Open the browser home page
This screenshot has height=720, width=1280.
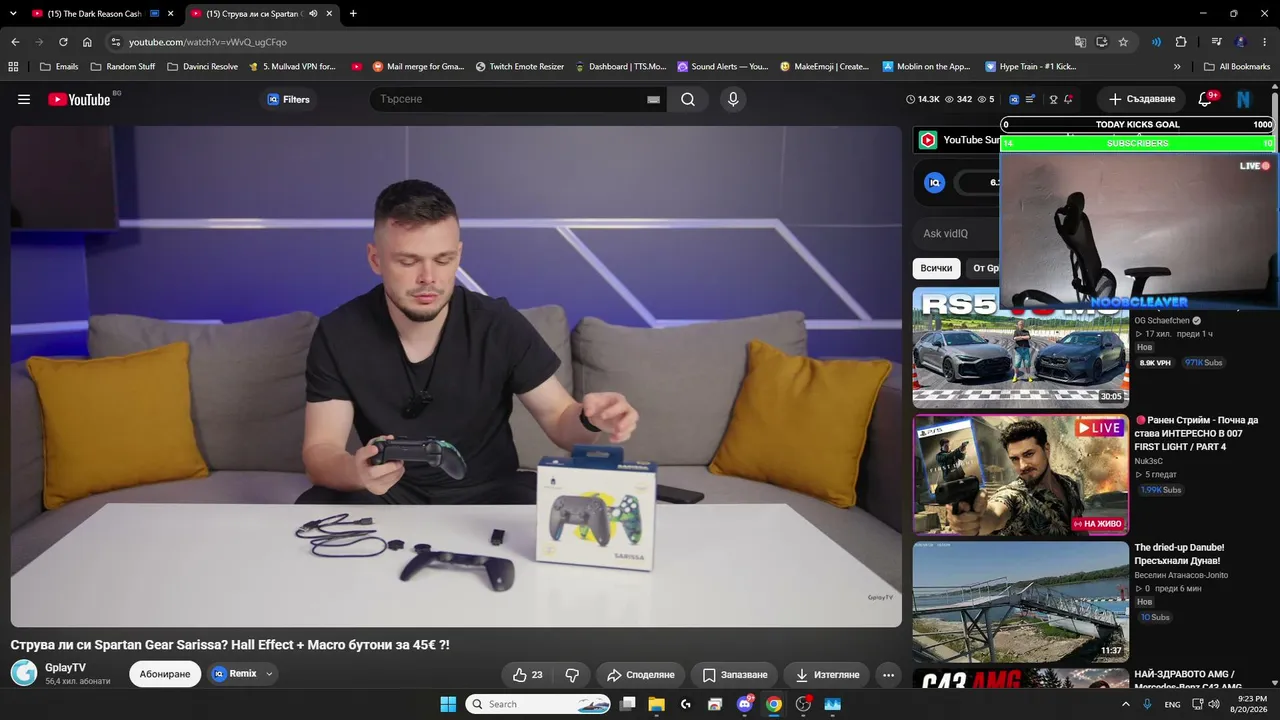pyautogui.click(x=87, y=42)
